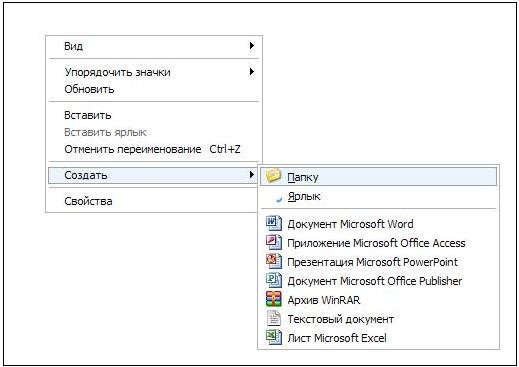Open Свойства from the context menu
519x367 pixels.
coord(154,201)
